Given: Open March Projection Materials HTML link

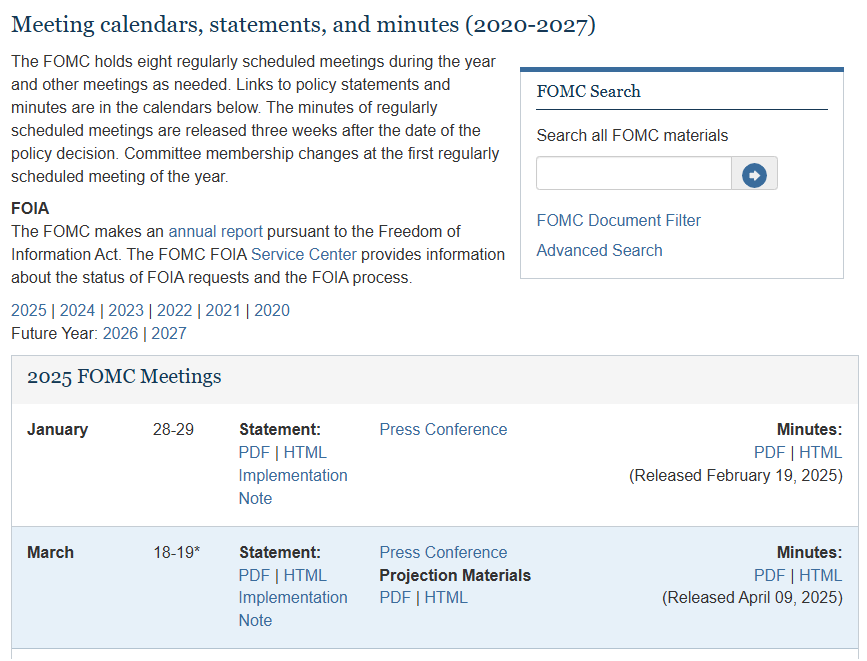Looking at the screenshot, I should (x=446, y=597).
